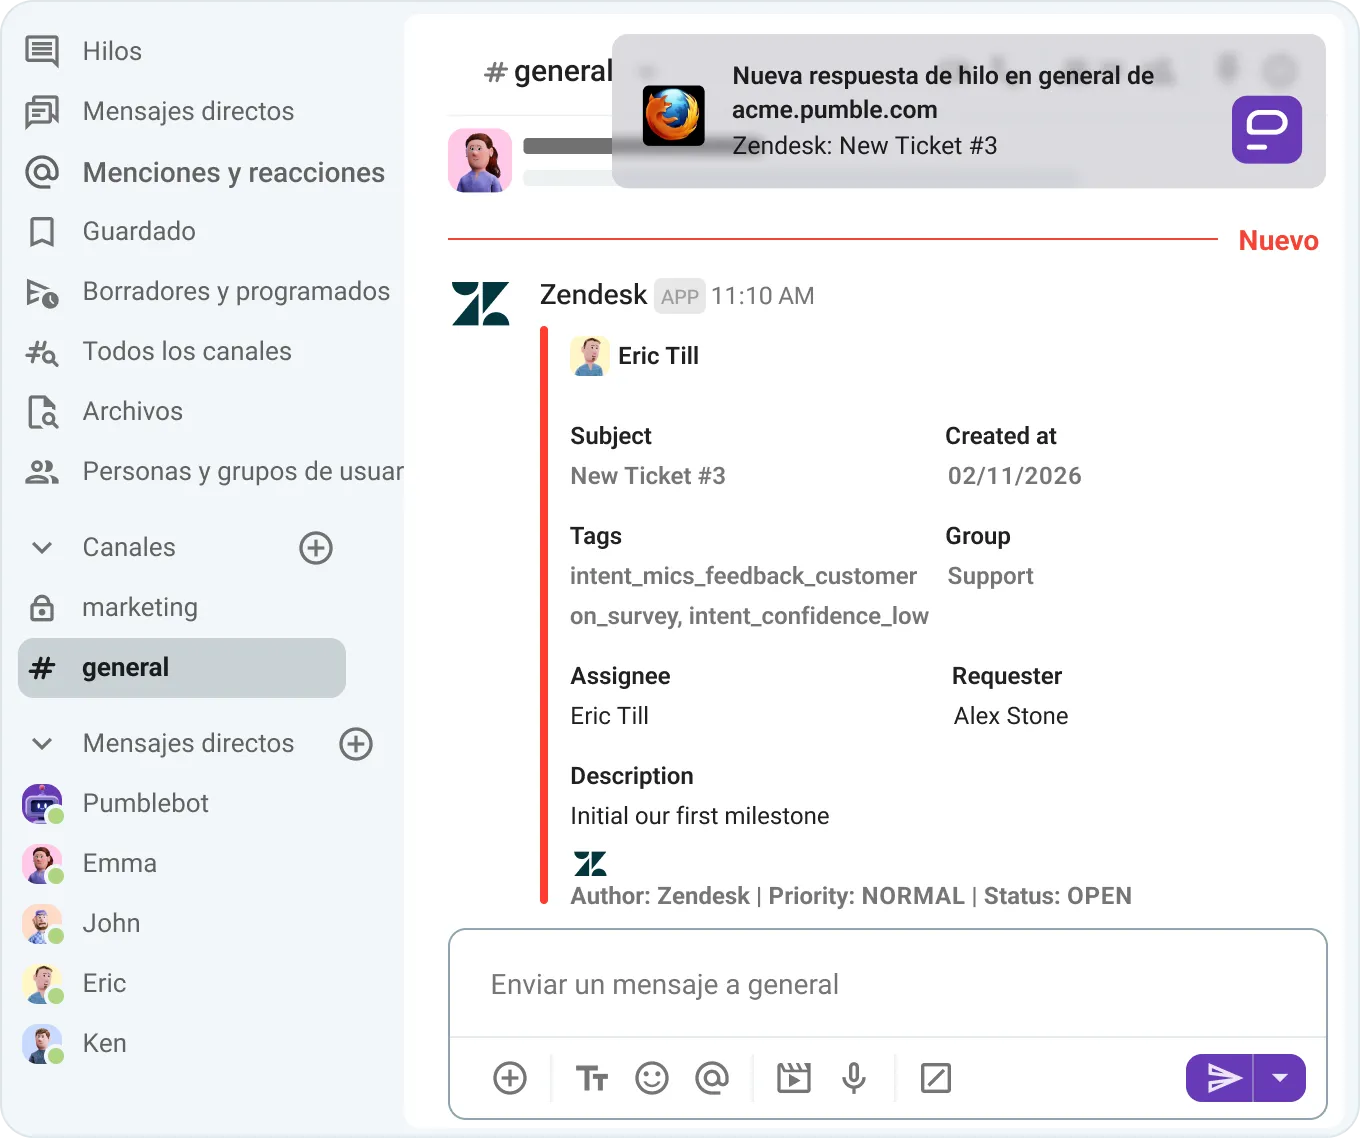Open Hilos threads icon in sidebar

click(42, 51)
